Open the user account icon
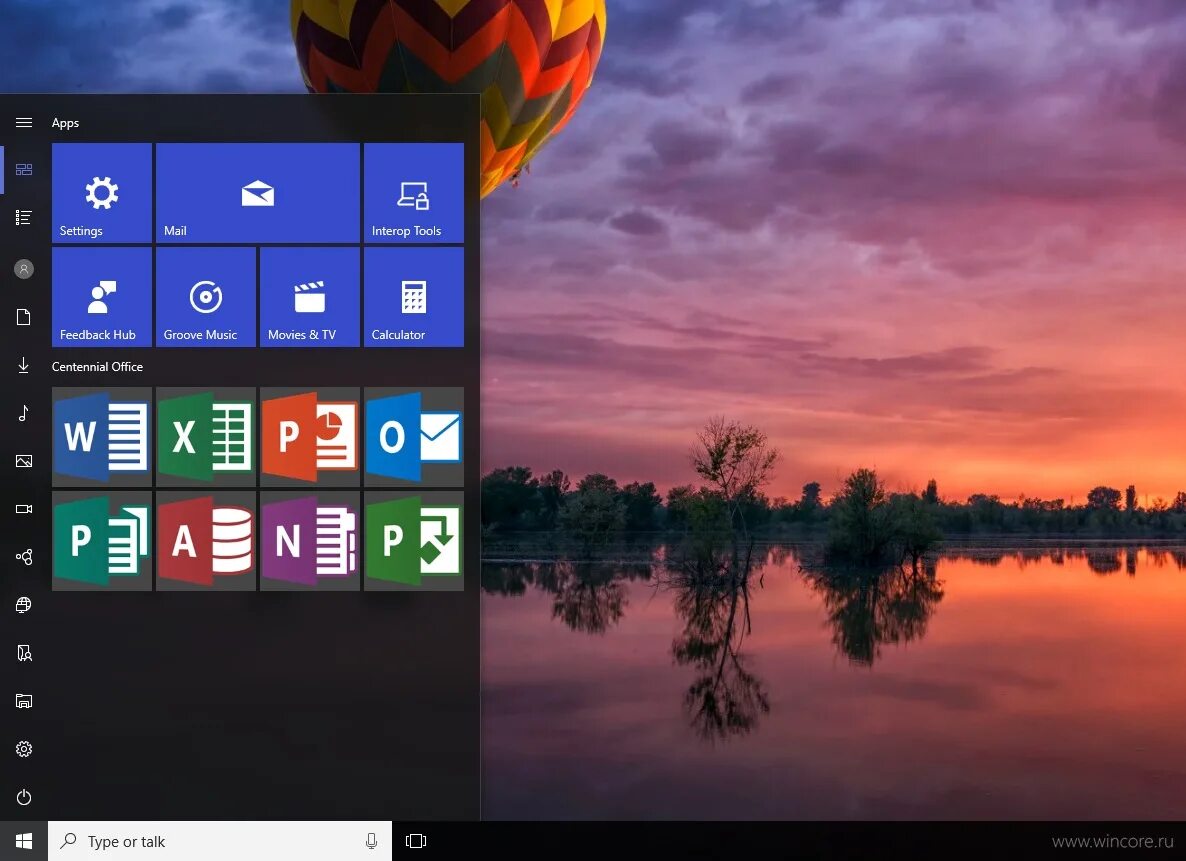Screen dimensions: 1186x861 pyautogui.click(x=23, y=269)
